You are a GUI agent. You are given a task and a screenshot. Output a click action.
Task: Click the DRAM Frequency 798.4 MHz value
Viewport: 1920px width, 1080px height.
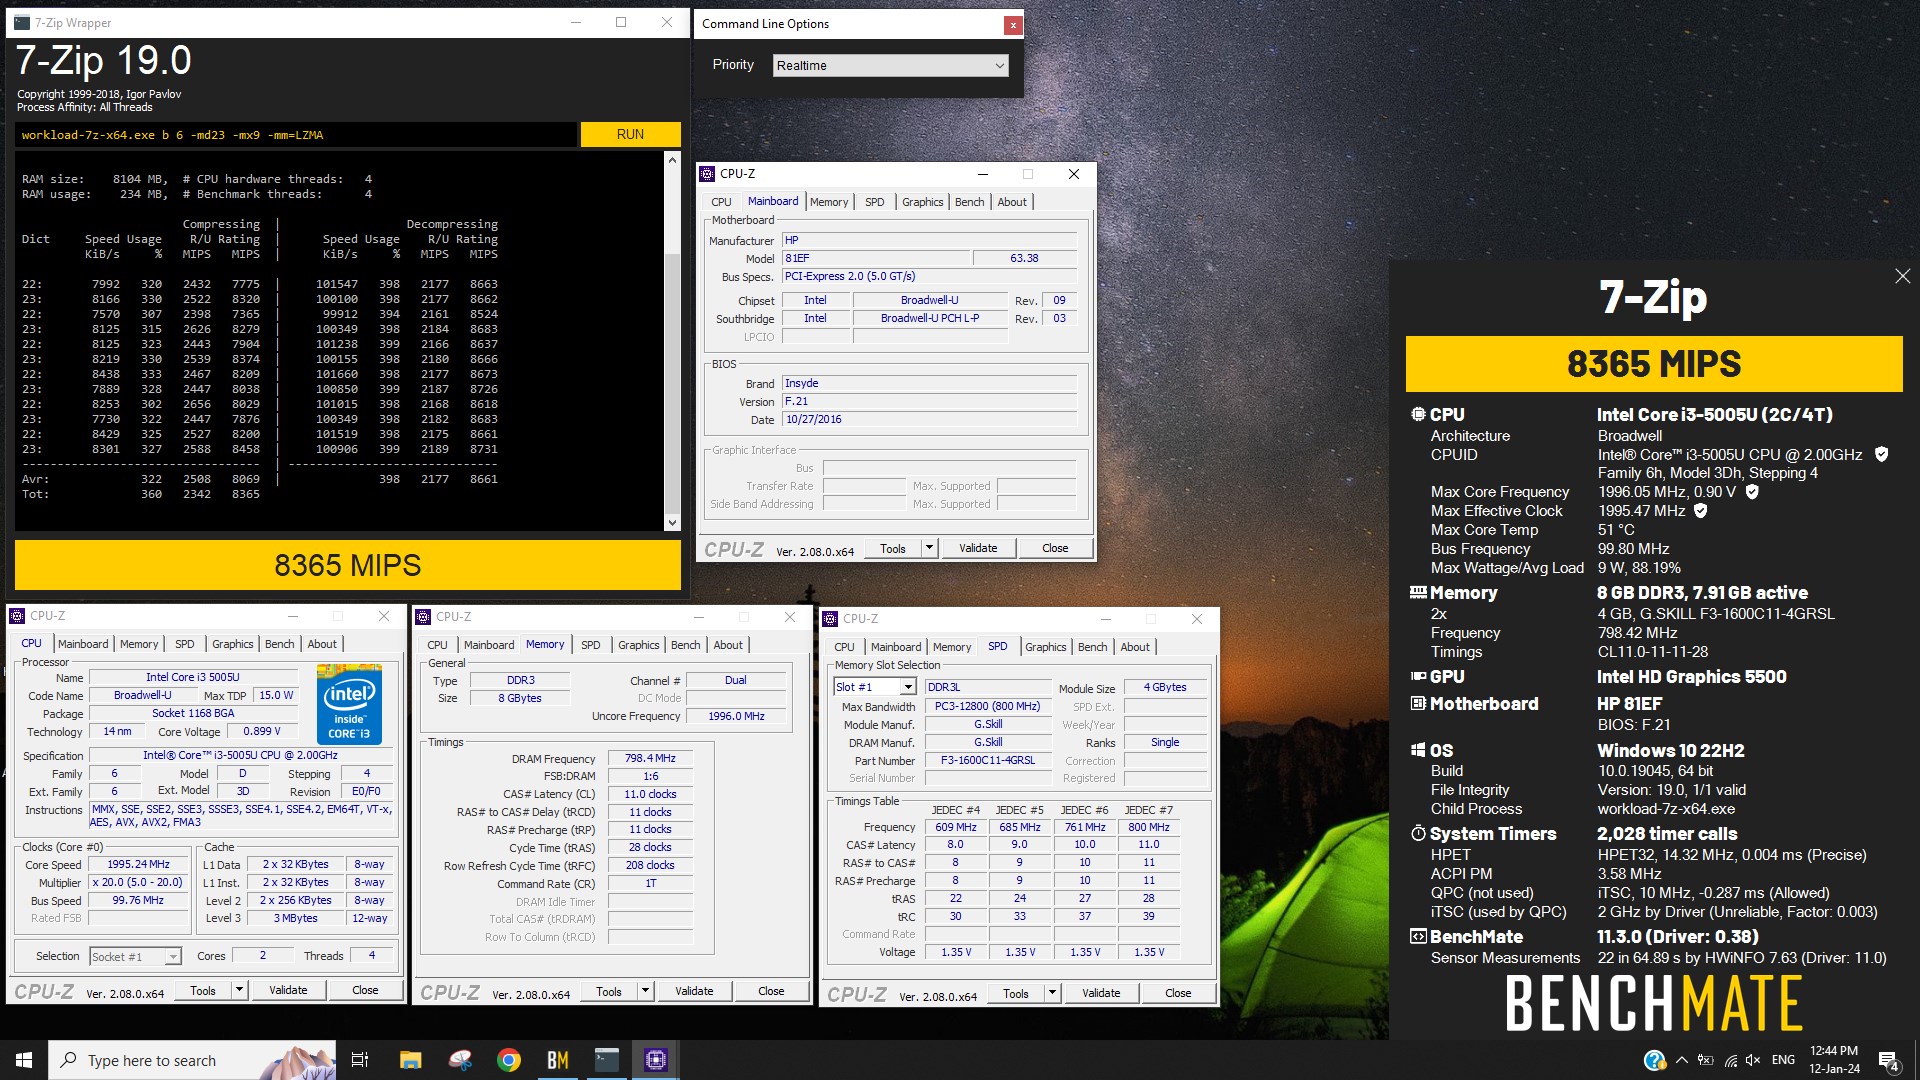[650, 758]
